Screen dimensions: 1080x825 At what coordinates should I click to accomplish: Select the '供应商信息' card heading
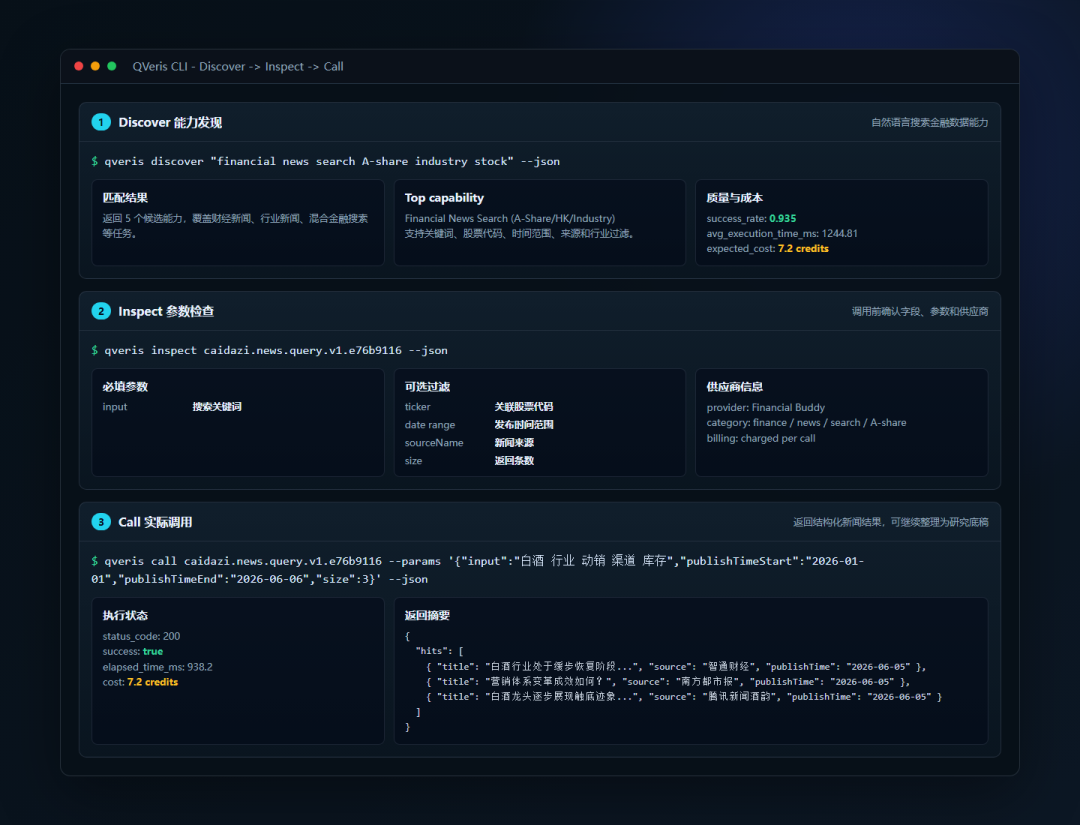point(734,386)
